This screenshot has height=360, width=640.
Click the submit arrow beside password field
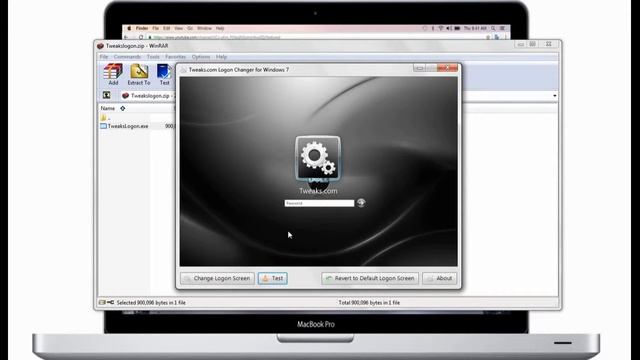(x=361, y=202)
